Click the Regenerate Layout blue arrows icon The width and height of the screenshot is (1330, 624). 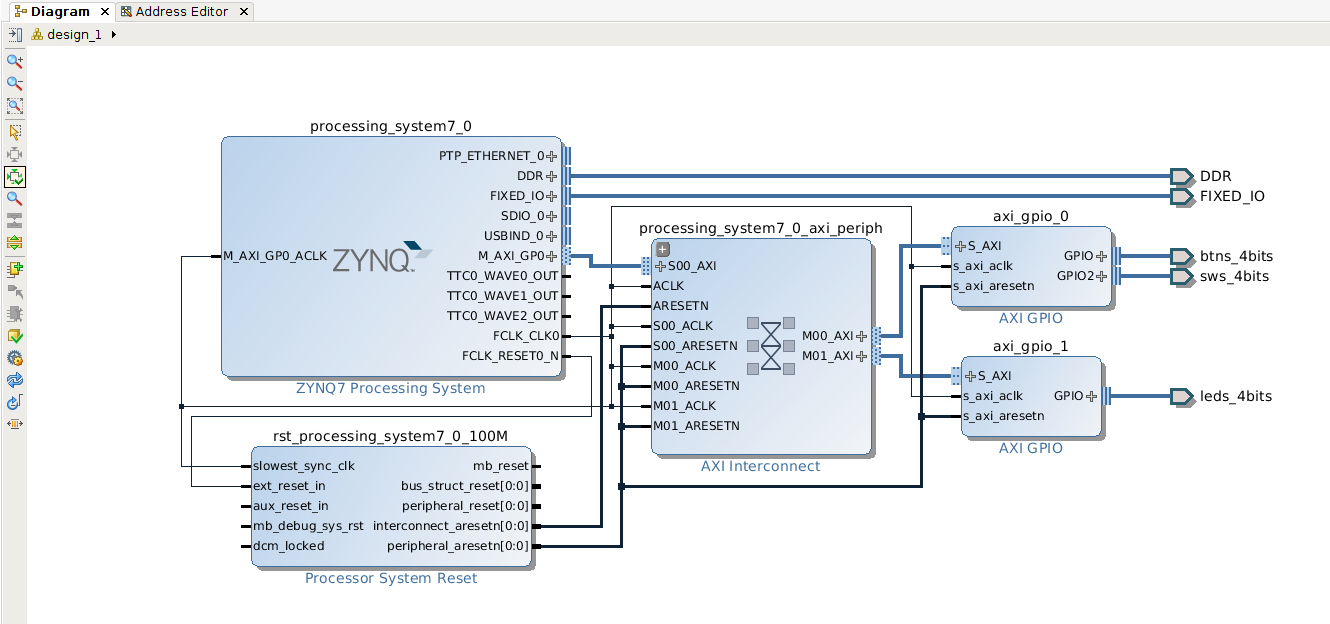click(15, 380)
